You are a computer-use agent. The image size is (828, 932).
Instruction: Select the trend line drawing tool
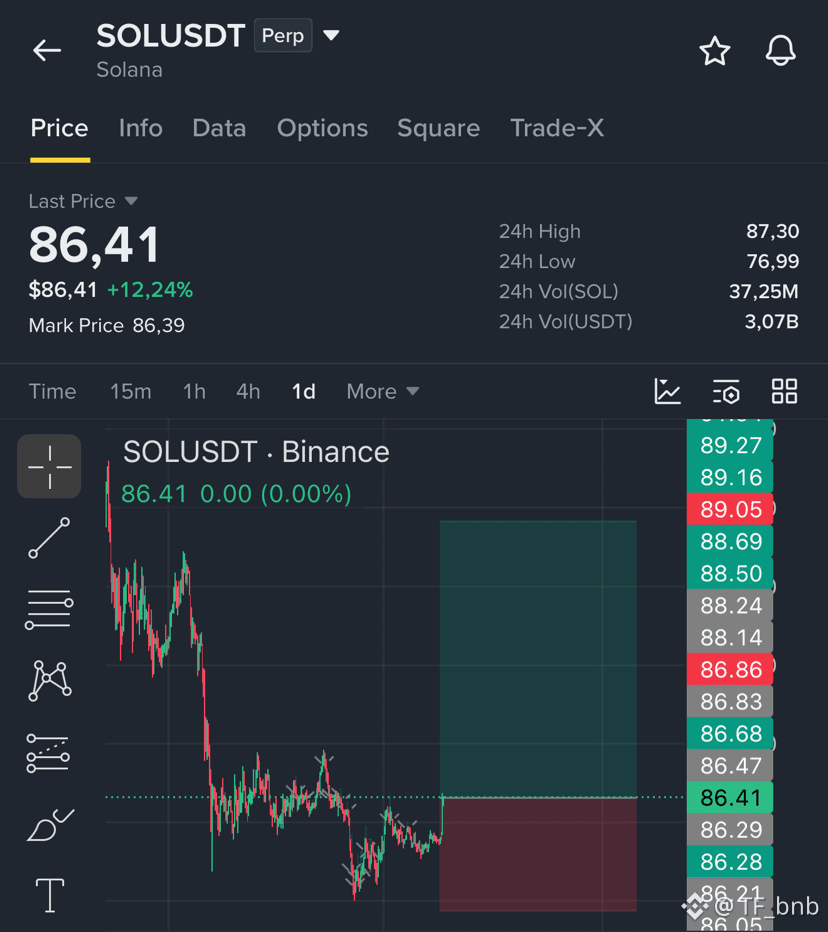click(x=49, y=538)
